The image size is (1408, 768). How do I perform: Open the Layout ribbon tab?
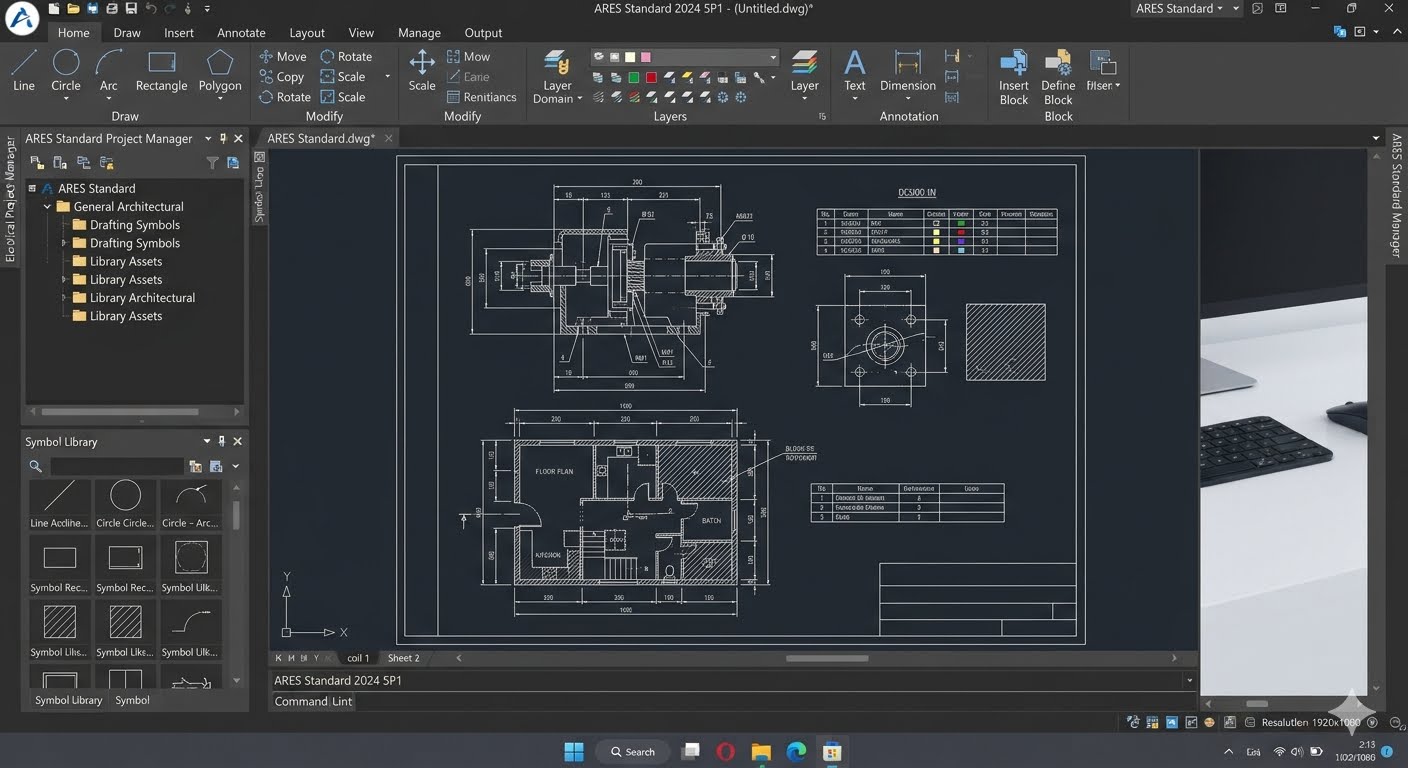(307, 33)
